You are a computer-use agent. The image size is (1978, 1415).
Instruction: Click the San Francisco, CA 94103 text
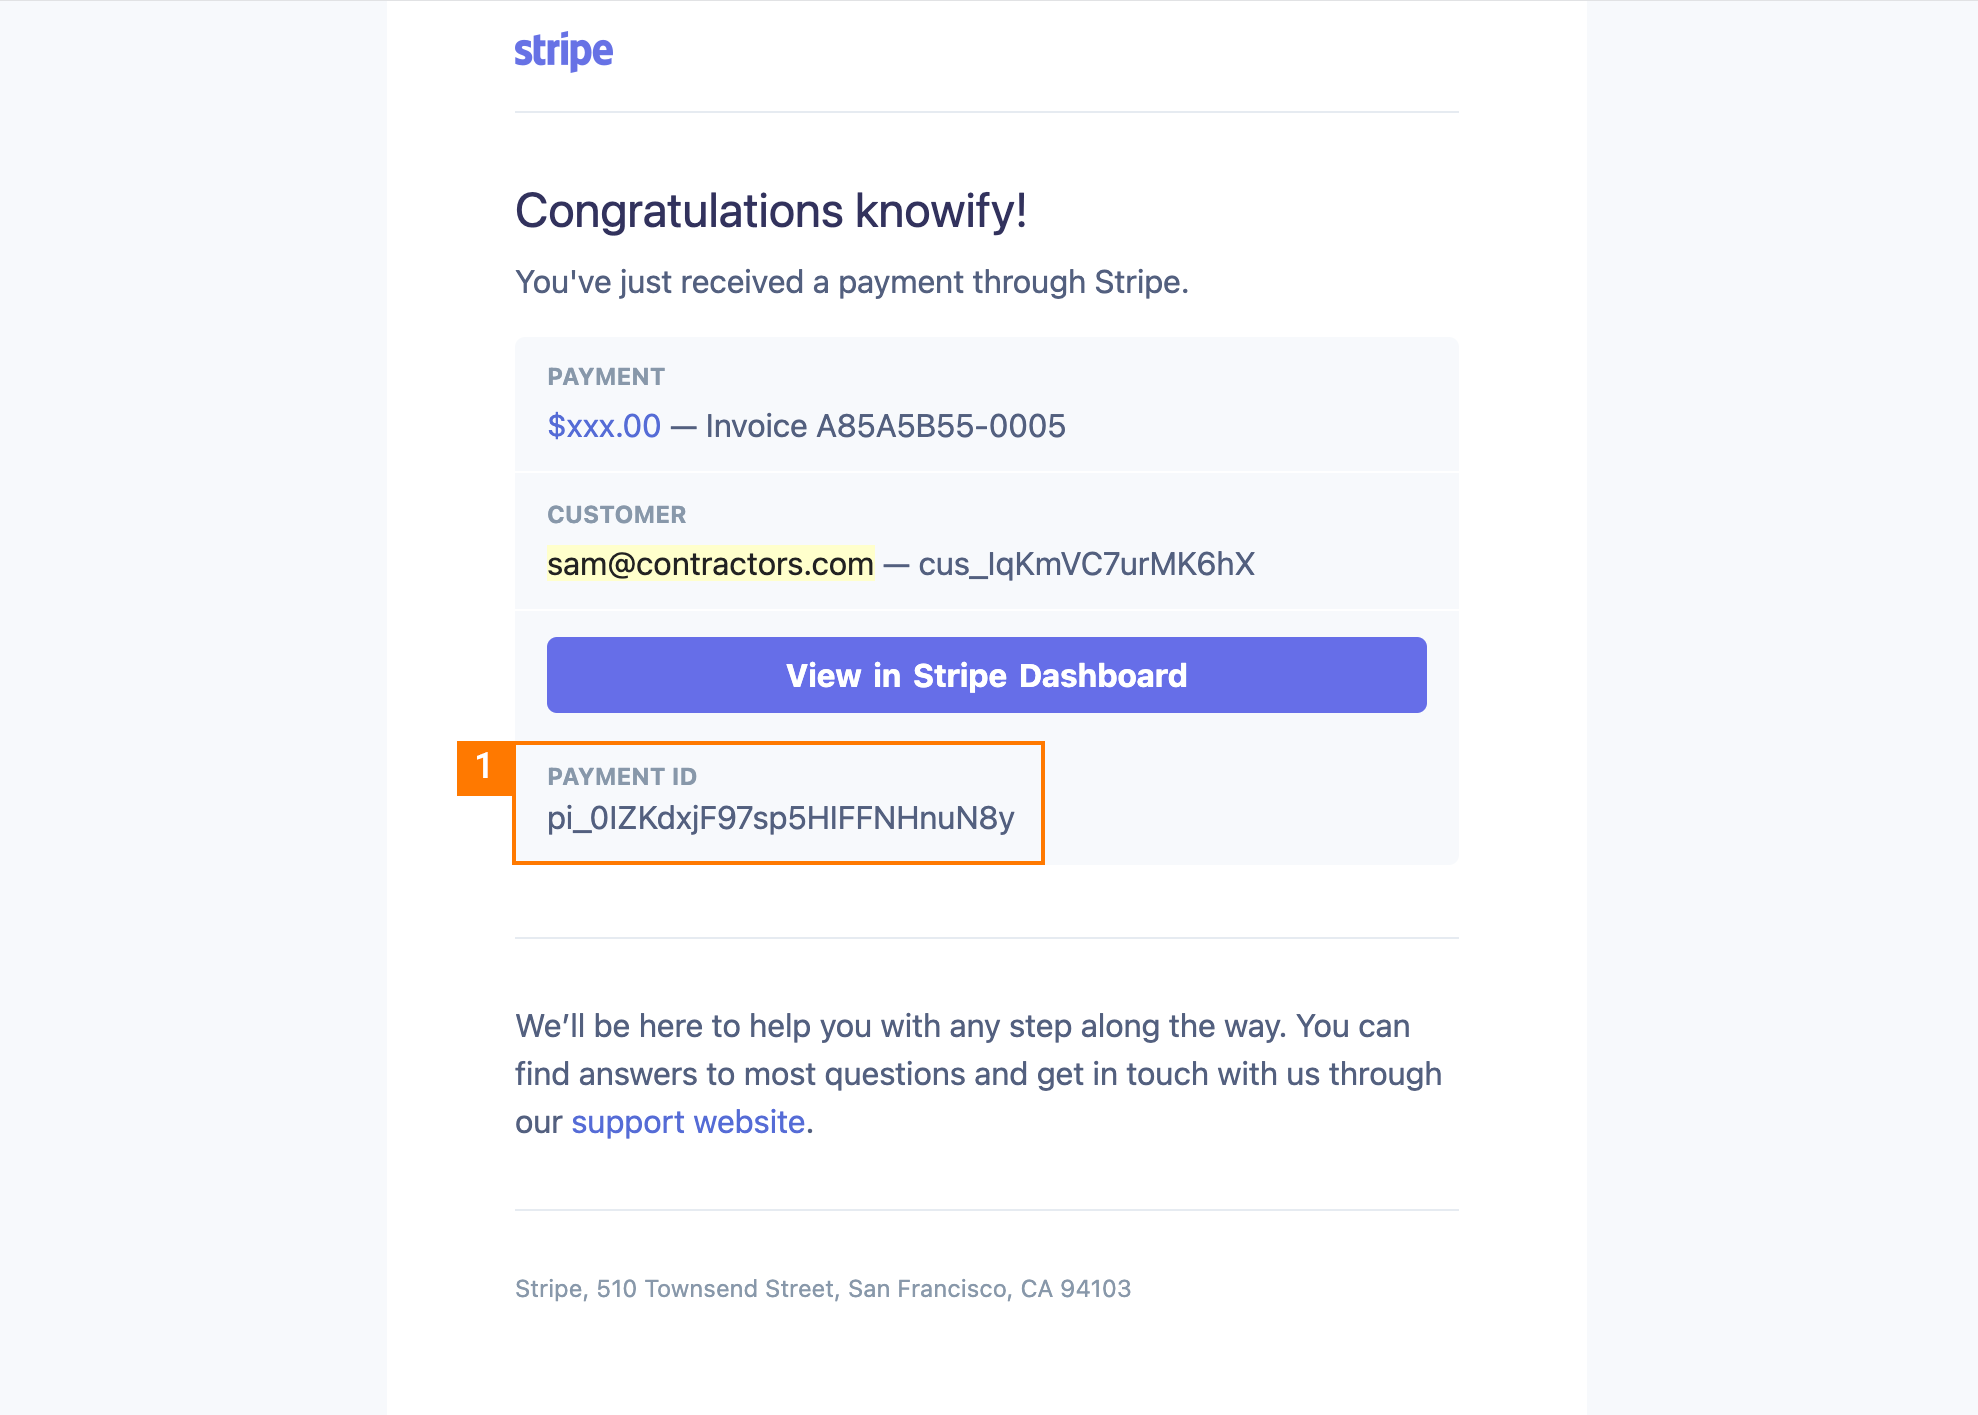coord(990,1289)
